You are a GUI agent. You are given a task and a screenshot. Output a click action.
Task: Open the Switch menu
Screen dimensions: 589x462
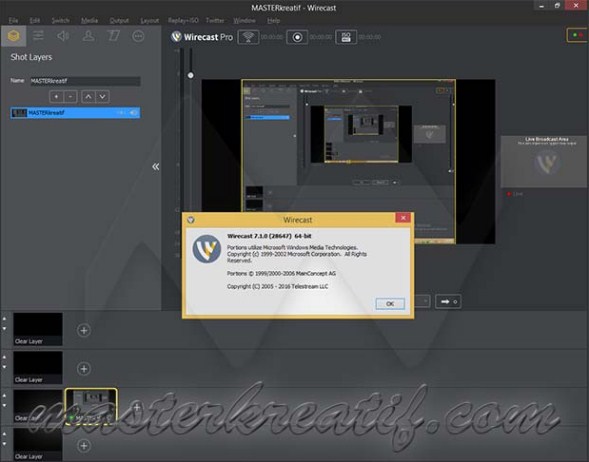point(60,20)
